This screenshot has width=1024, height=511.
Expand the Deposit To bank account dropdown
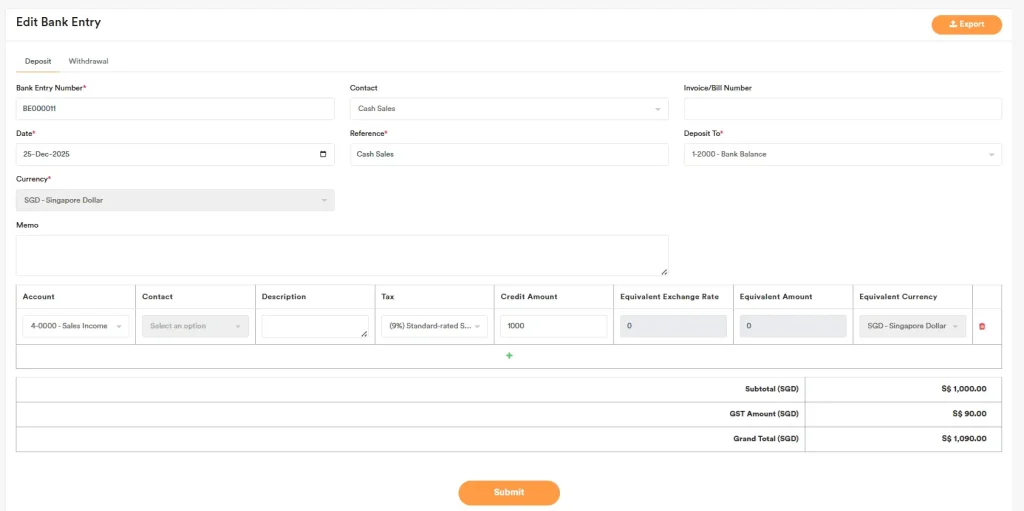pyautogui.click(x=842, y=154)
